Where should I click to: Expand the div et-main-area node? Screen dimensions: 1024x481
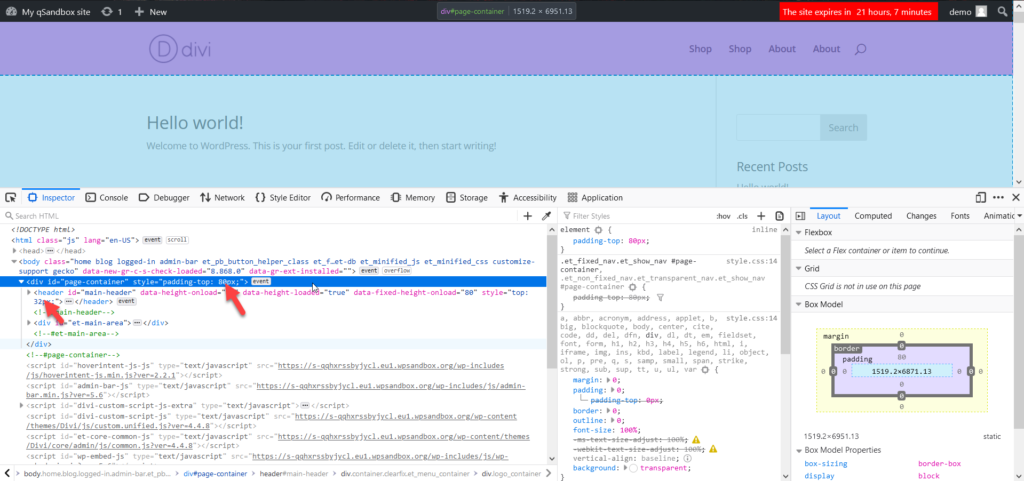pyautogui.click(x=29, y=322)
